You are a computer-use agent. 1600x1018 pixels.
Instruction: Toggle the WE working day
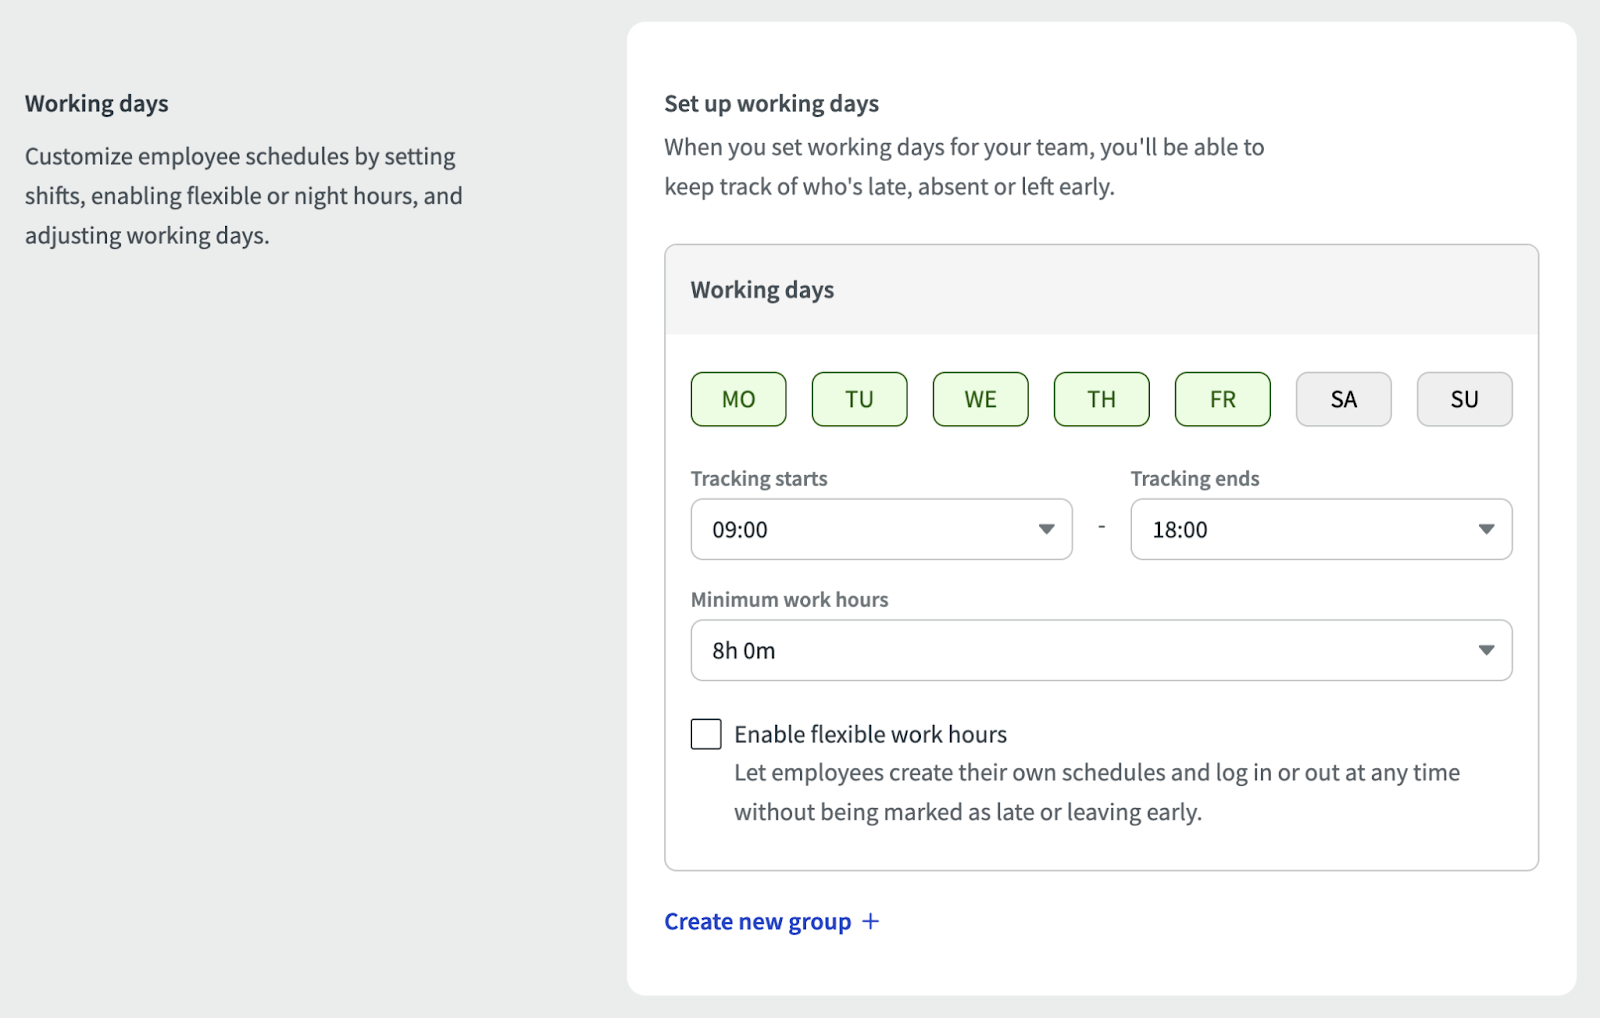pos(980,399)
